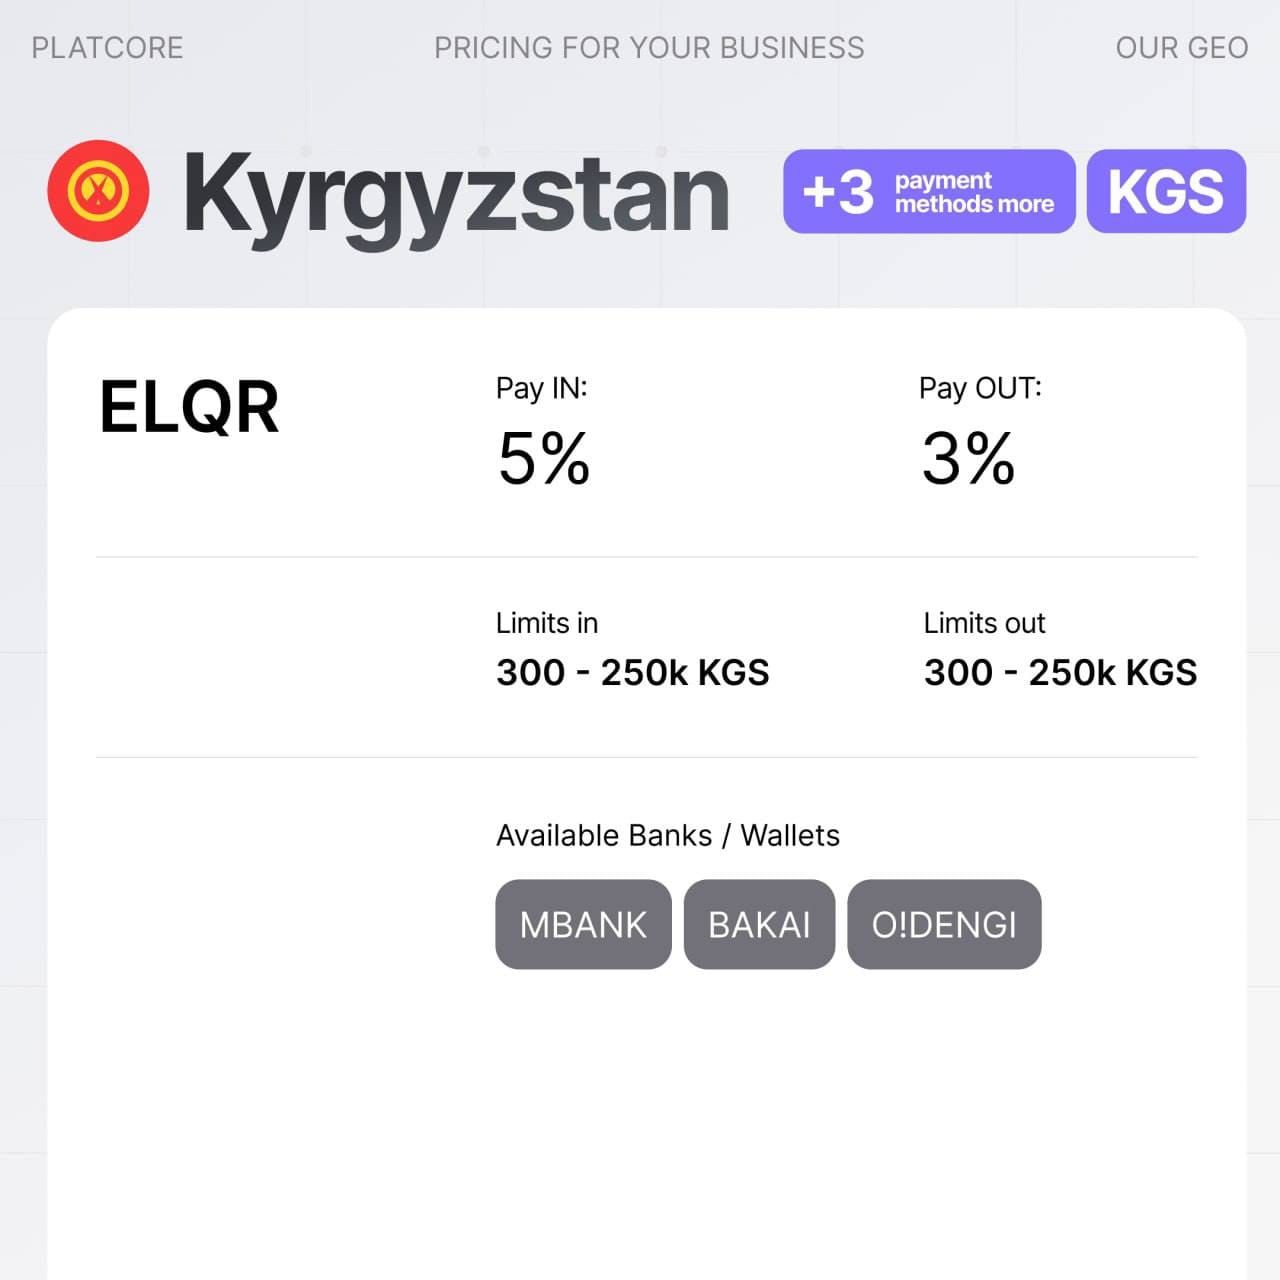The width and height of the screenshot is (1280, 1280).
Task: Click the Limits in 300 - 250k KGS value
Action: (632, 673)
